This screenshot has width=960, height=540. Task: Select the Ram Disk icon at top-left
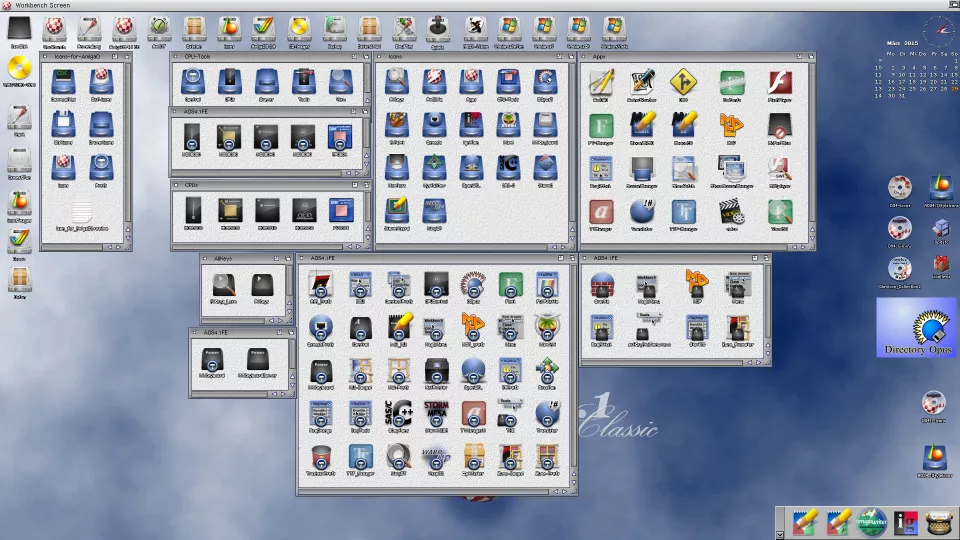[x=19, y=29]
